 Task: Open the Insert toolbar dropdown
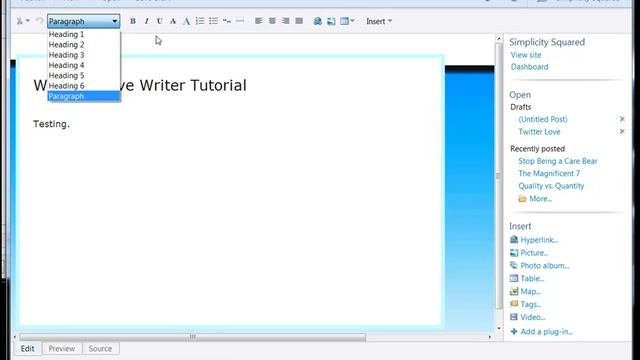coord(379,21)
